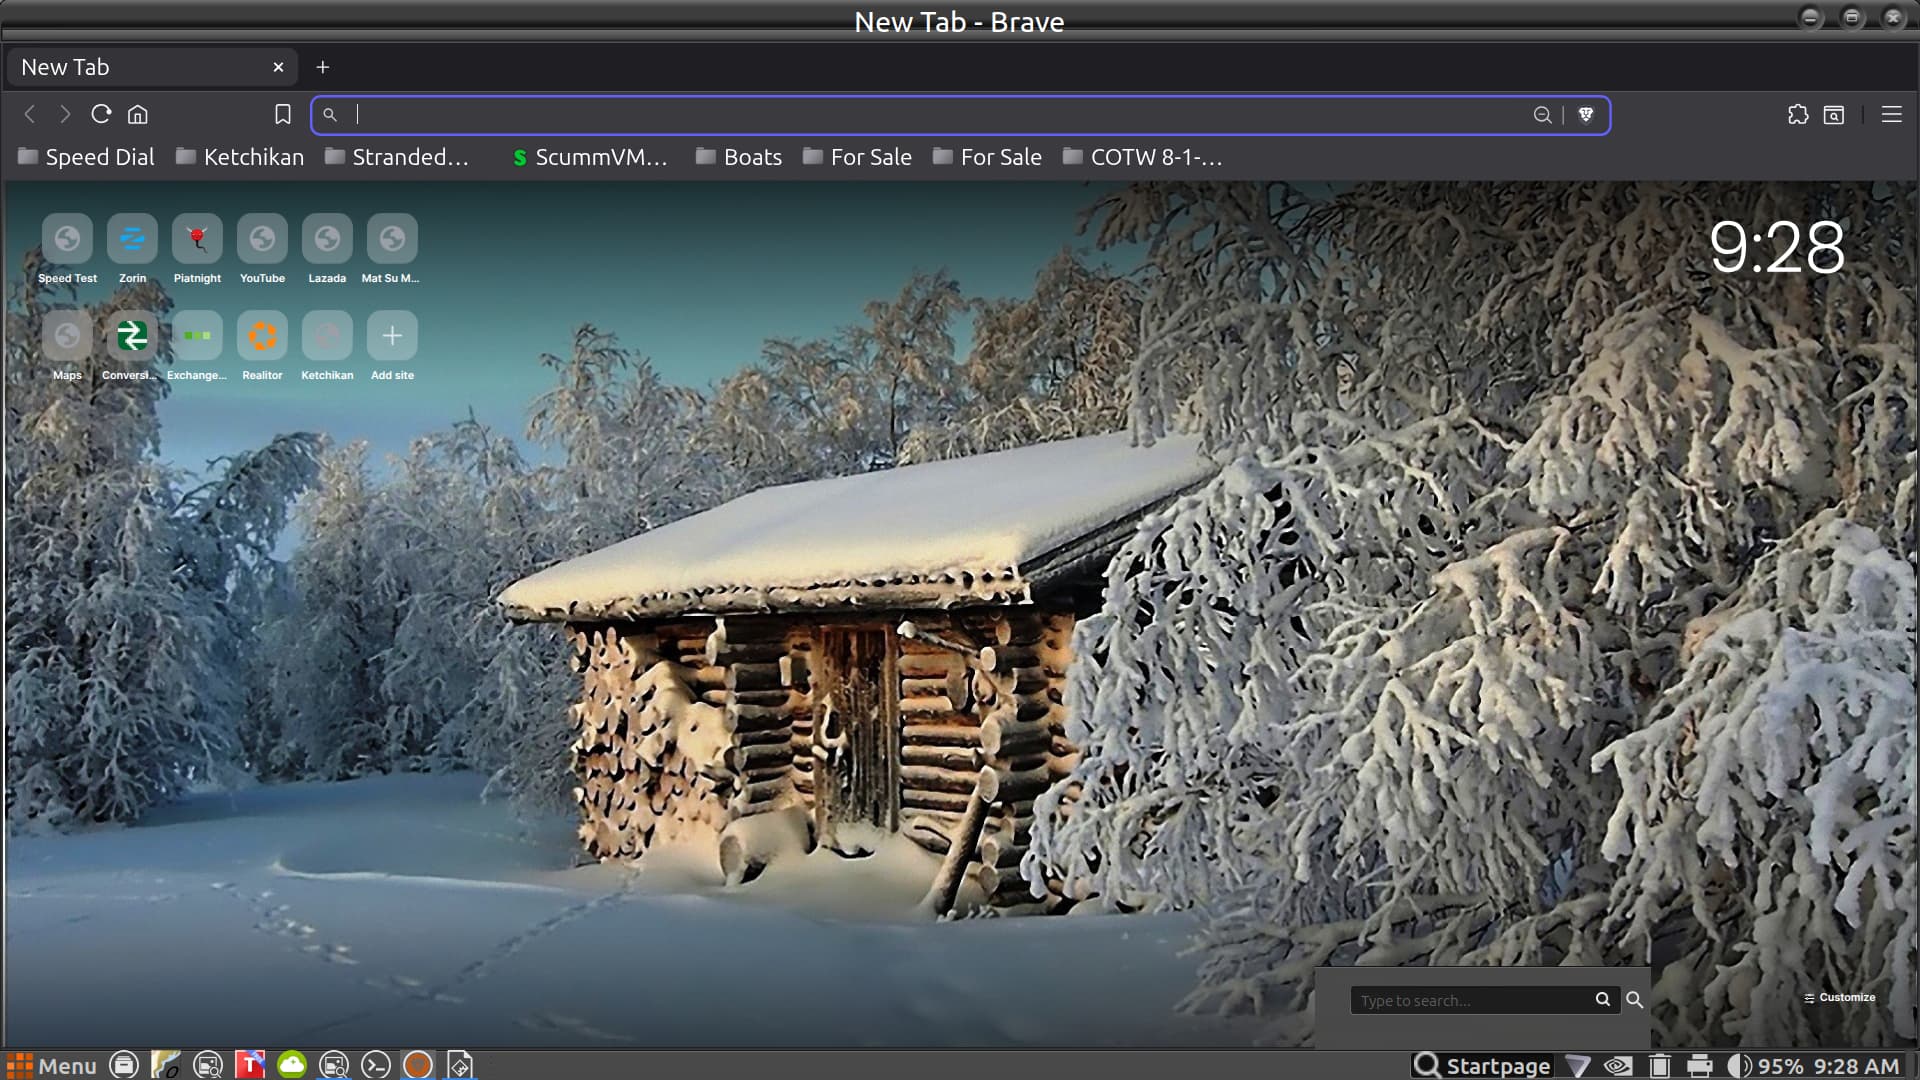This screenshot has width=1920, height=1080.
Task: Open the ScummVM bookmark
Action: coord(590,157)
